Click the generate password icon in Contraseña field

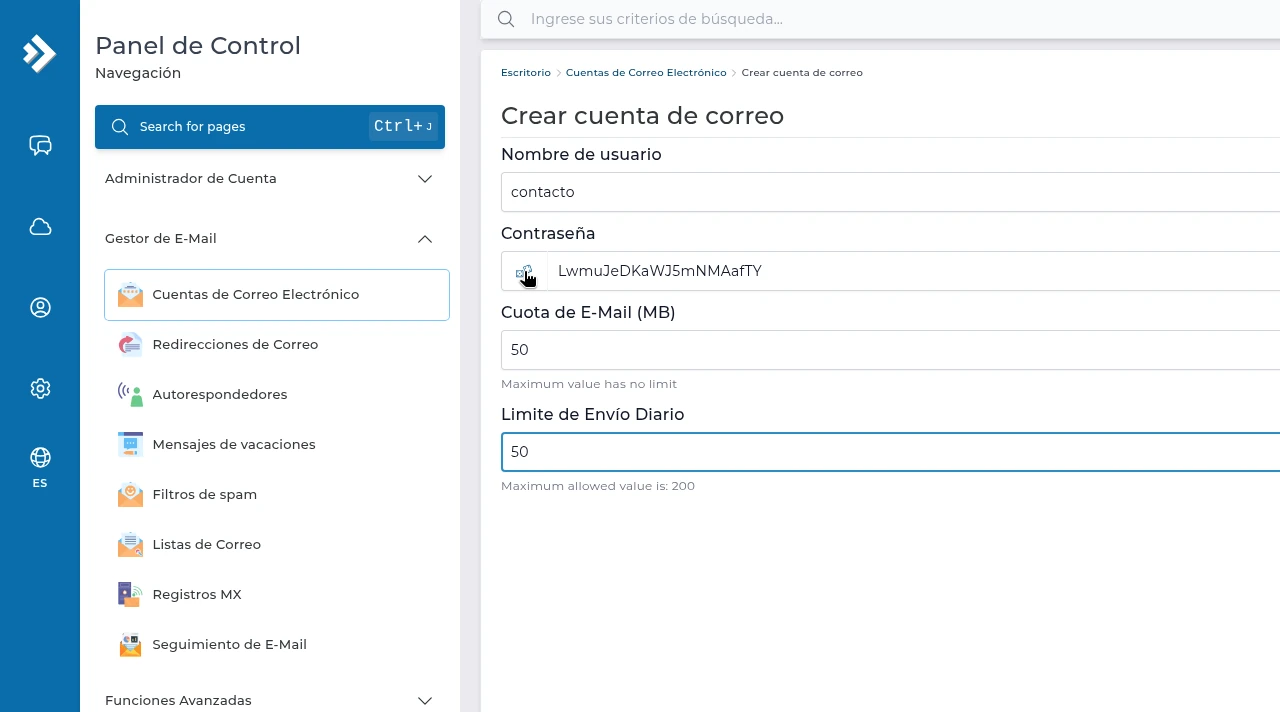525,272
